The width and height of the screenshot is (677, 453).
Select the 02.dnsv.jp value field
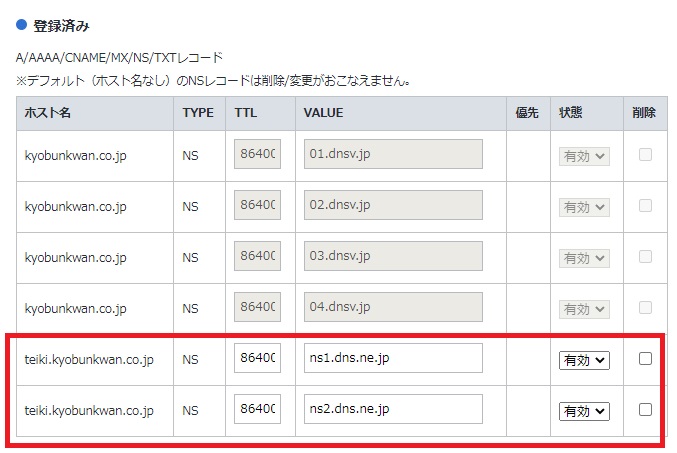pyautogui.click(x=393, y=205)
